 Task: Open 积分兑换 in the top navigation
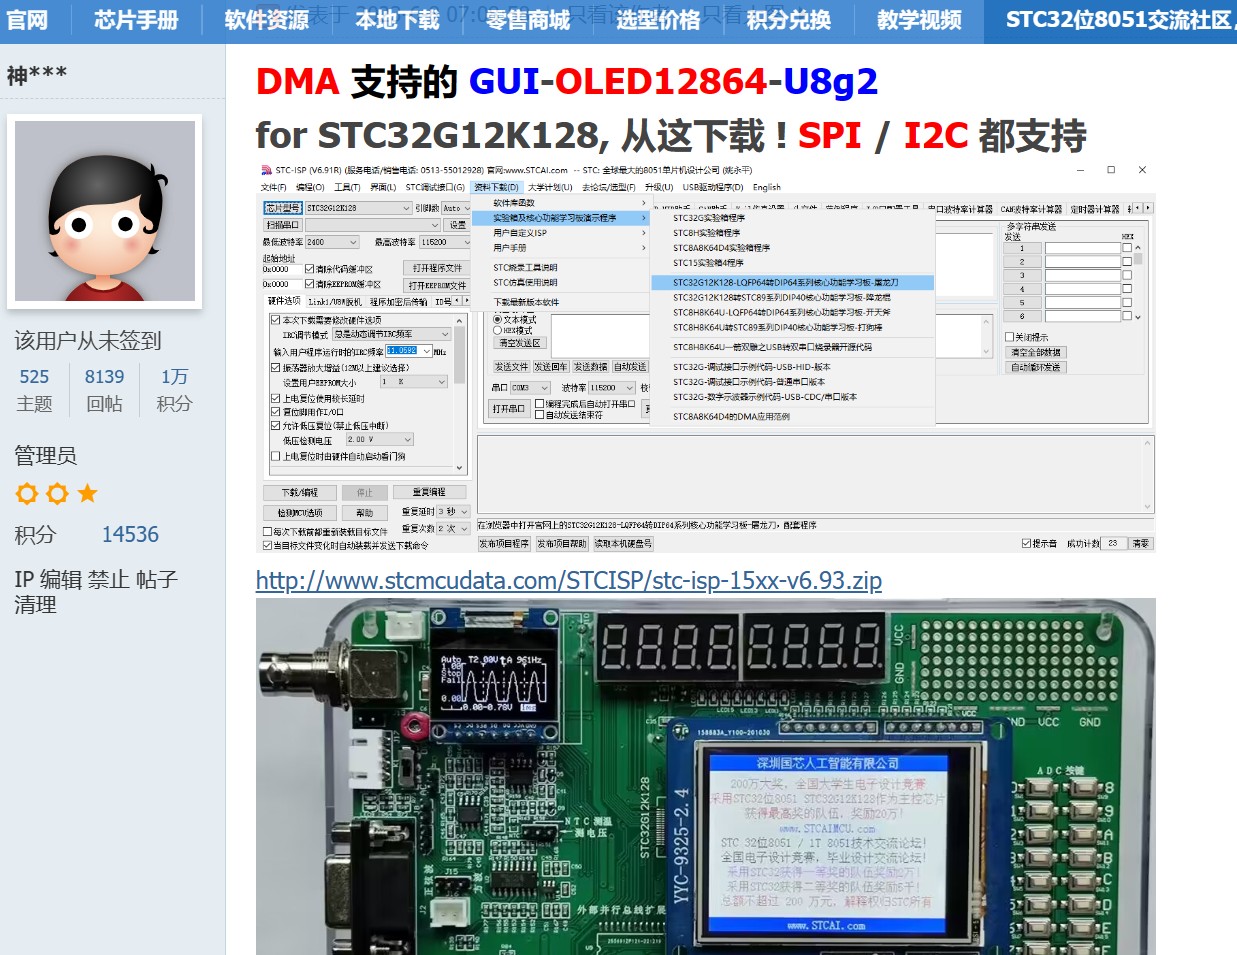coord(789,20)
